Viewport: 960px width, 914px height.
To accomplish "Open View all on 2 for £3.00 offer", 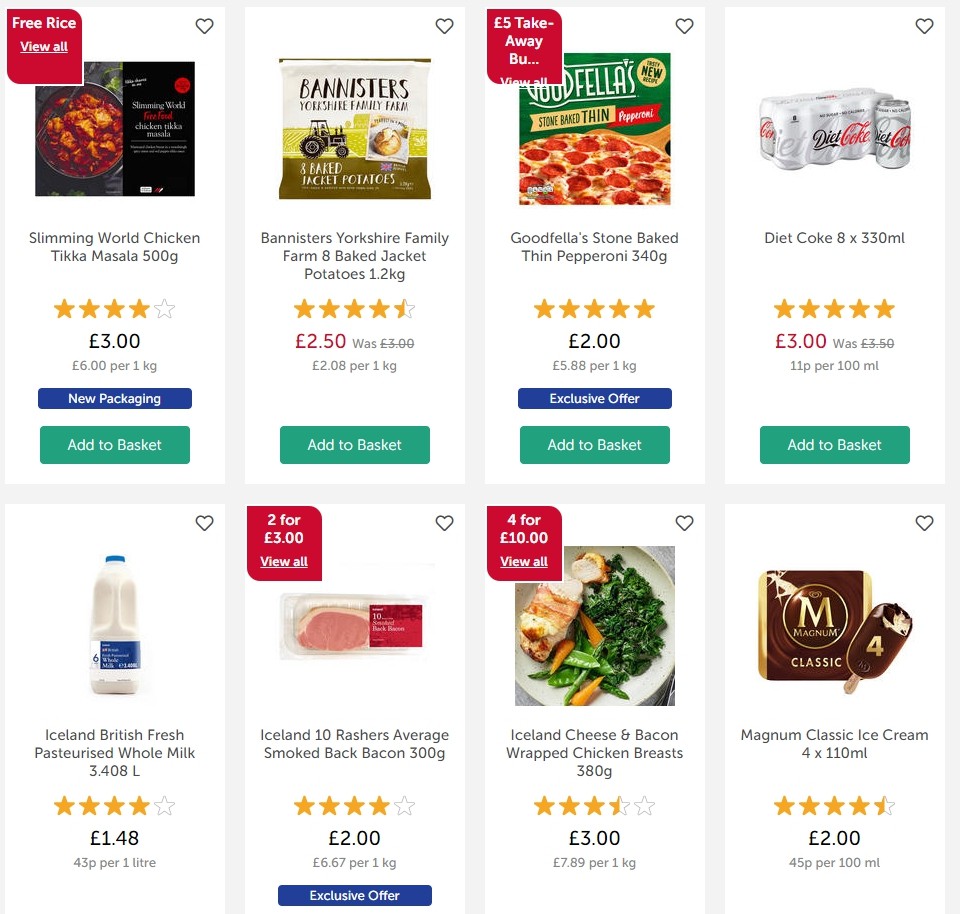I will [284, 562].
